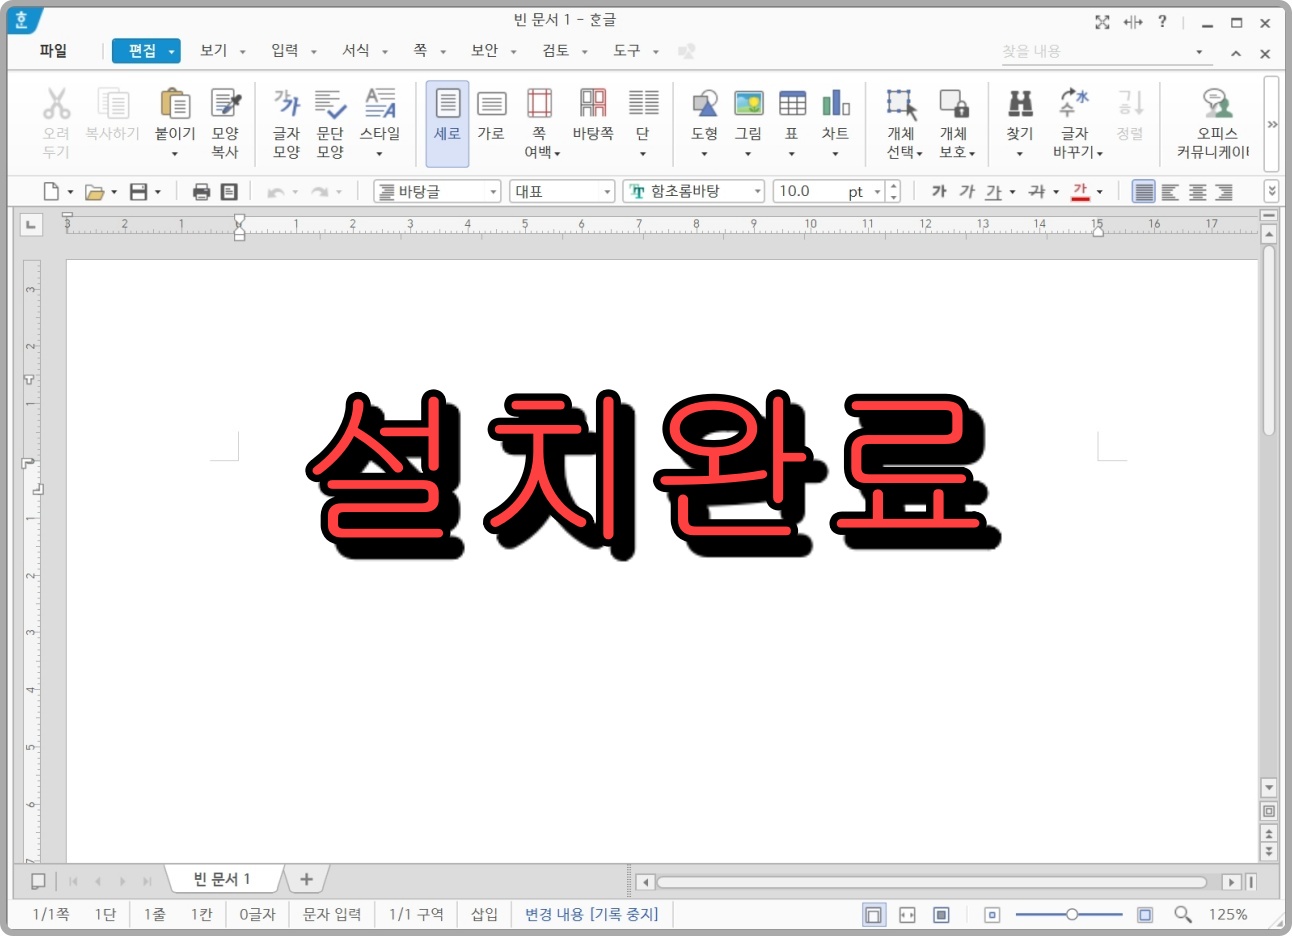Image resolution: width=1292 pixels, height=936 pixels.
Task: Select the 빈 문서 1 document tab
Action: [222, 879]
